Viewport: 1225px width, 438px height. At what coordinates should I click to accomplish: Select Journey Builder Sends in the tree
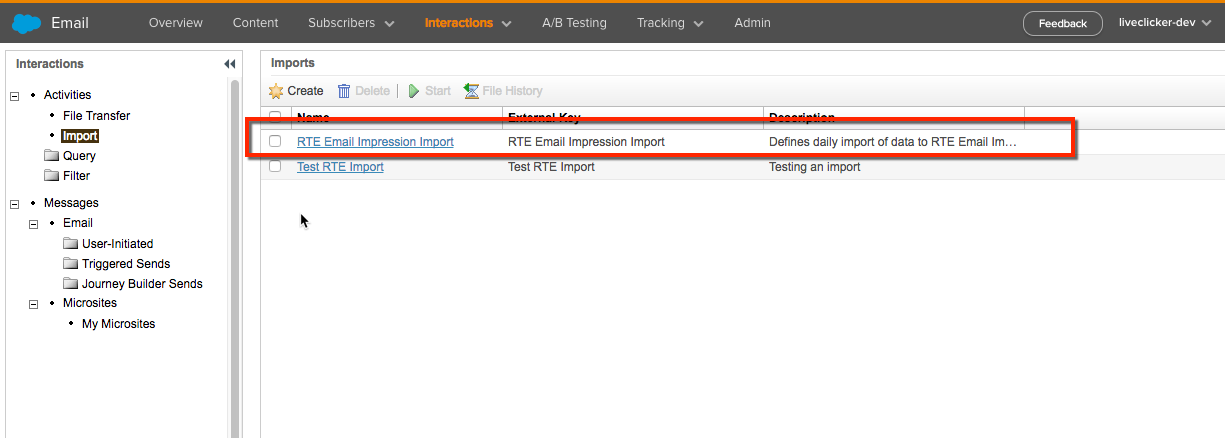[x=142, y=284]
